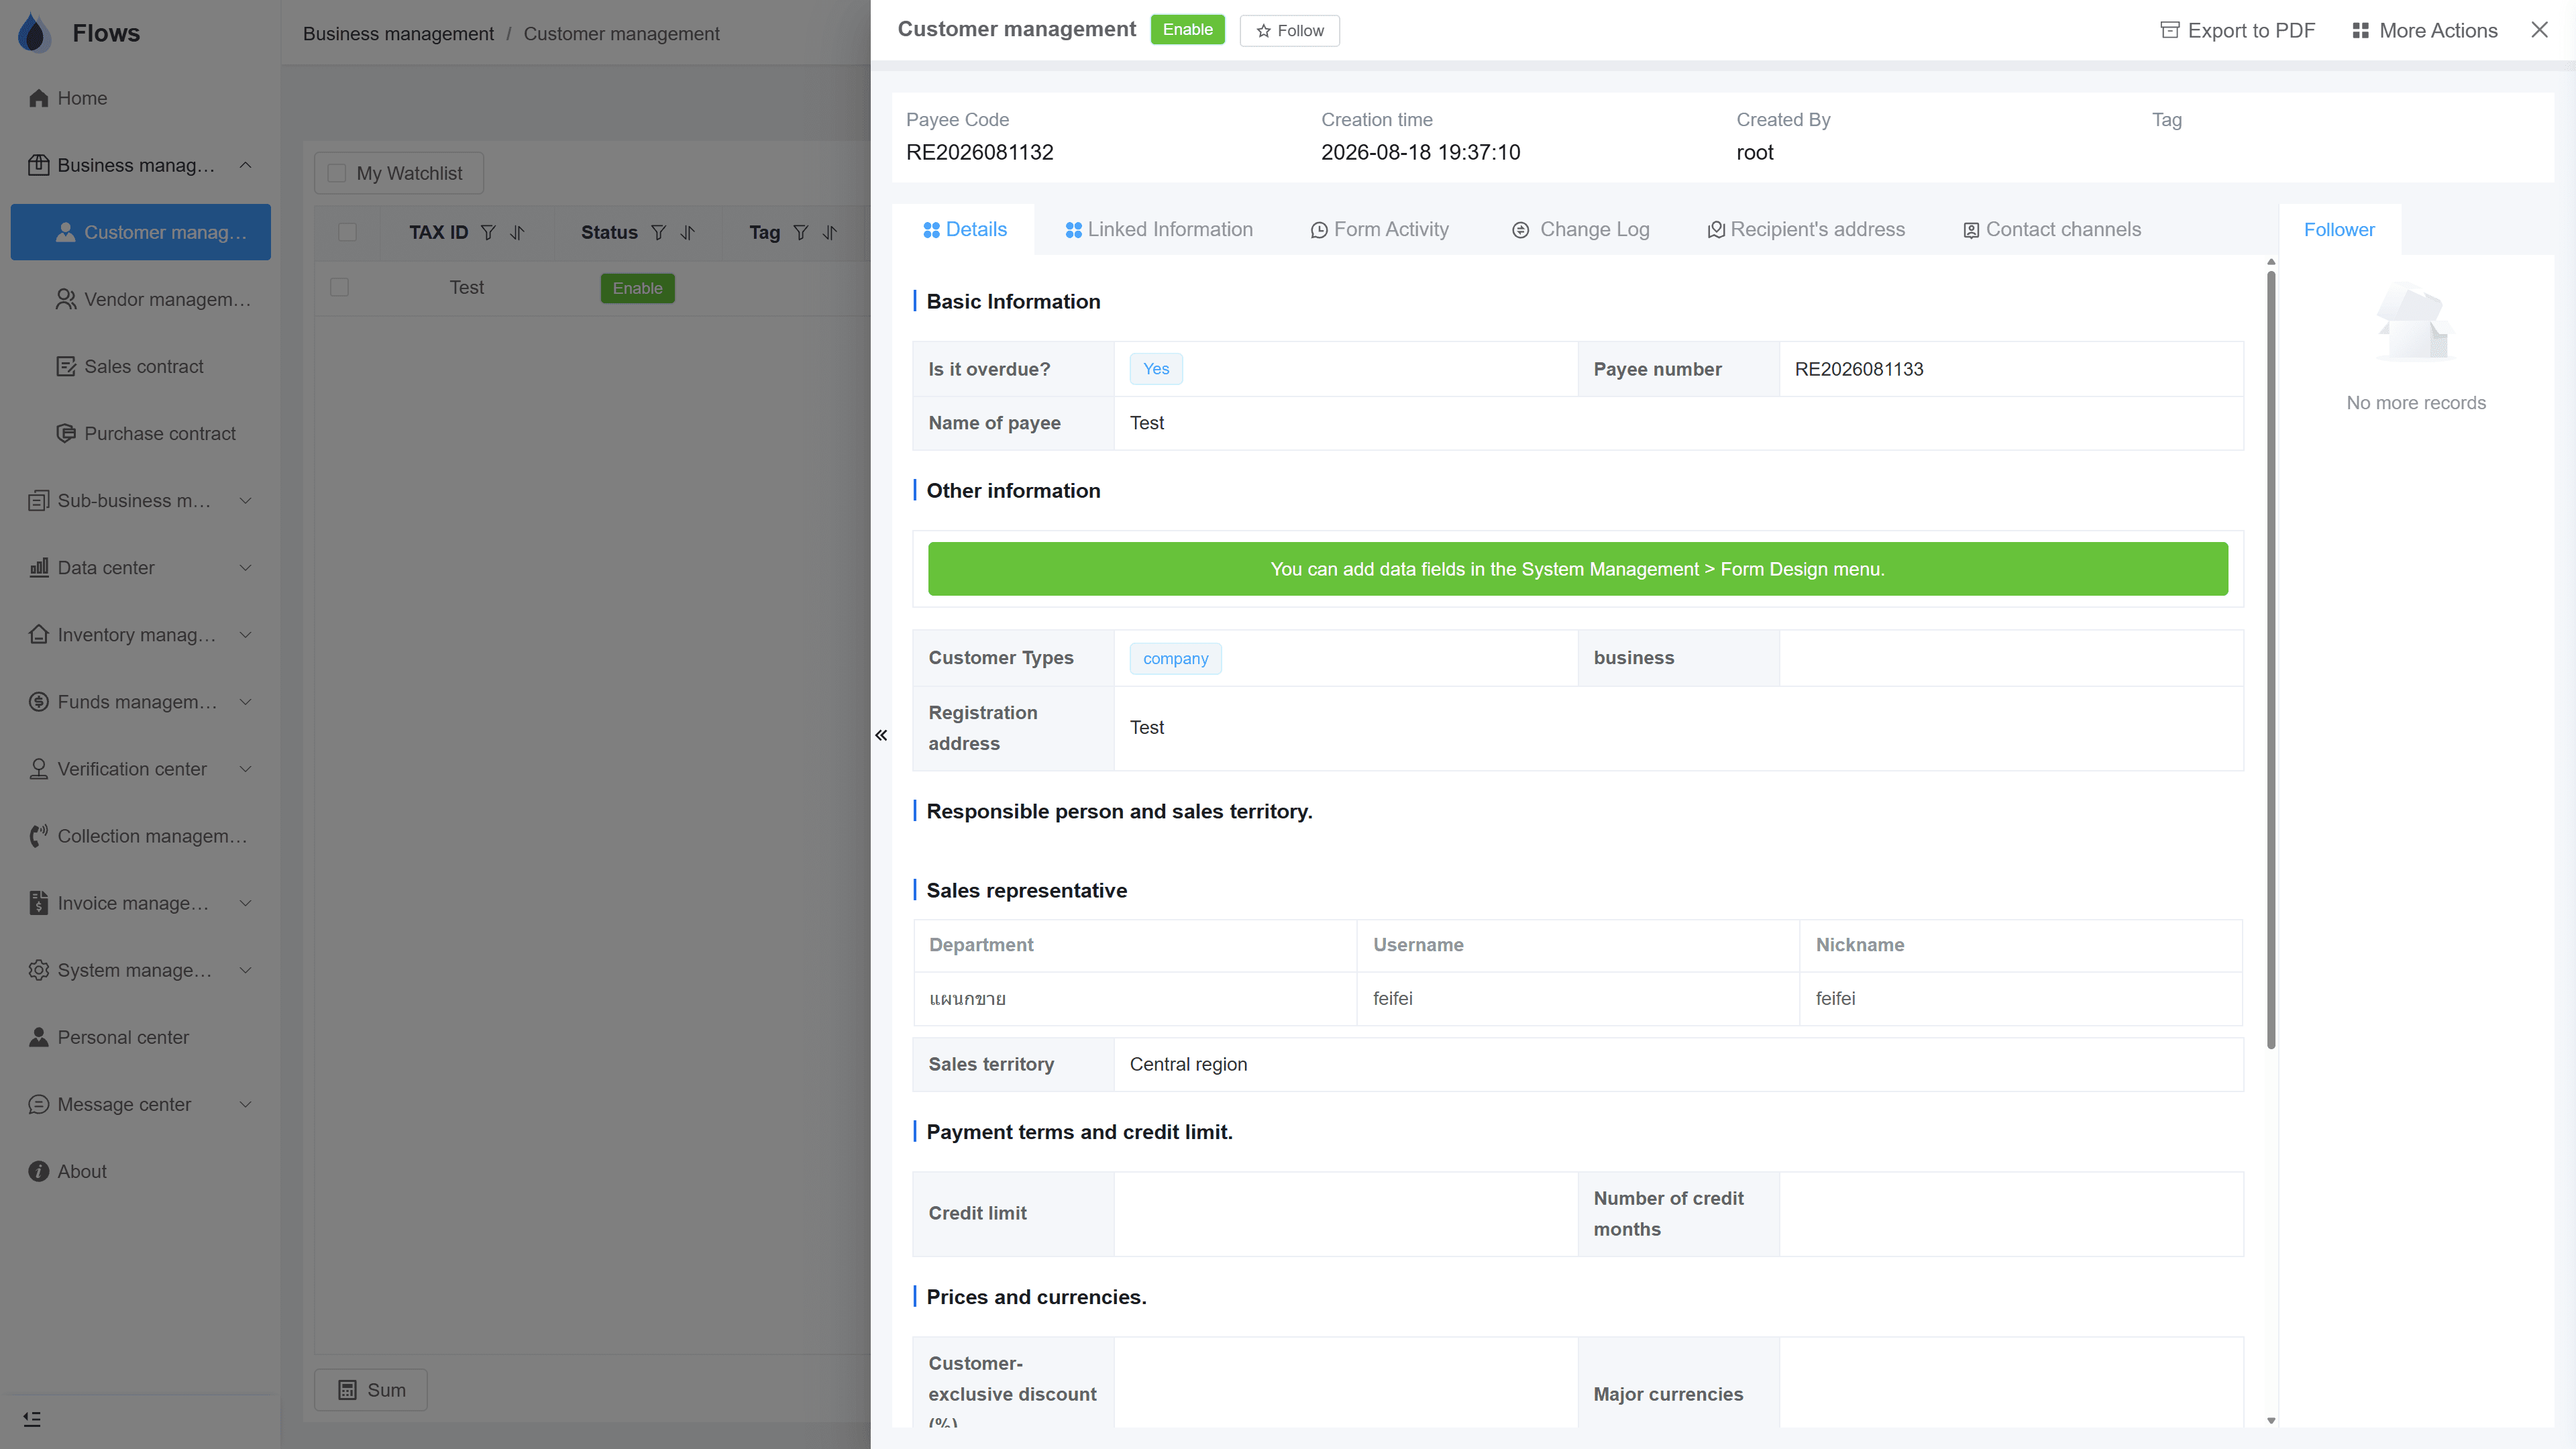Image resolution: width=2576 pixels, height=1449 pixels.
Task: Click the Sum calculator button
Action: pos(371,1390)
